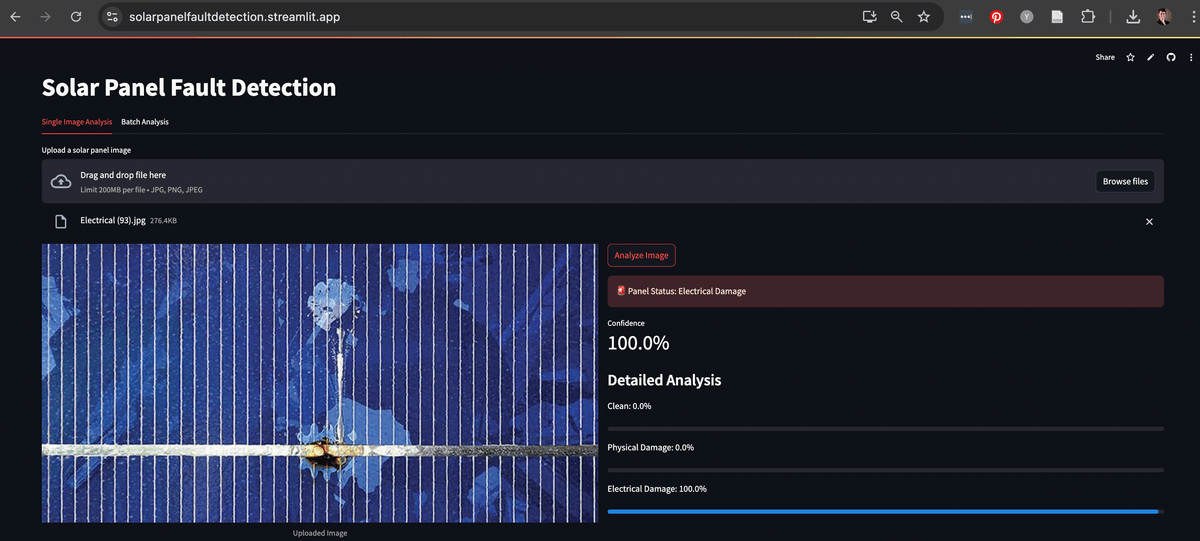
Task: Click the Electrical Damage progress bar
Action: tap(885, 511)
